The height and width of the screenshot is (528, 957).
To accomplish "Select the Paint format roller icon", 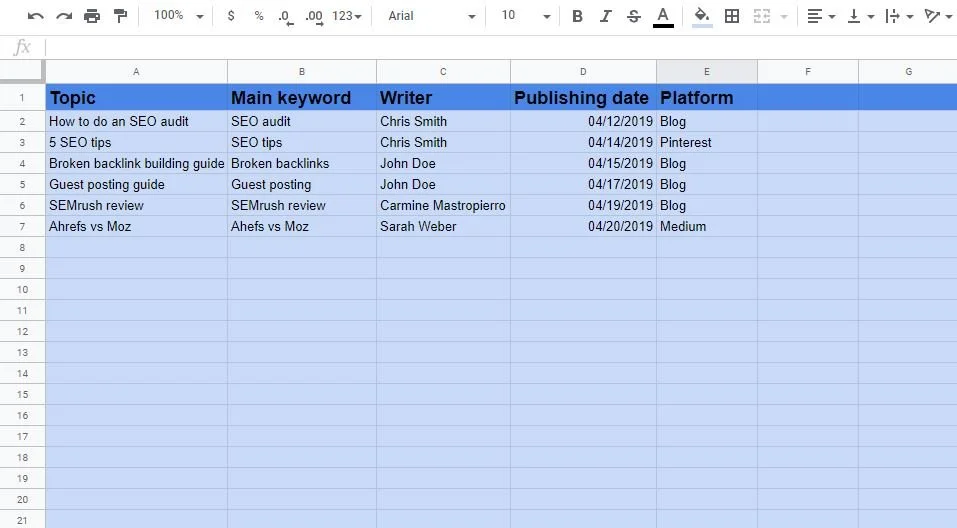I will click(120, 16).
